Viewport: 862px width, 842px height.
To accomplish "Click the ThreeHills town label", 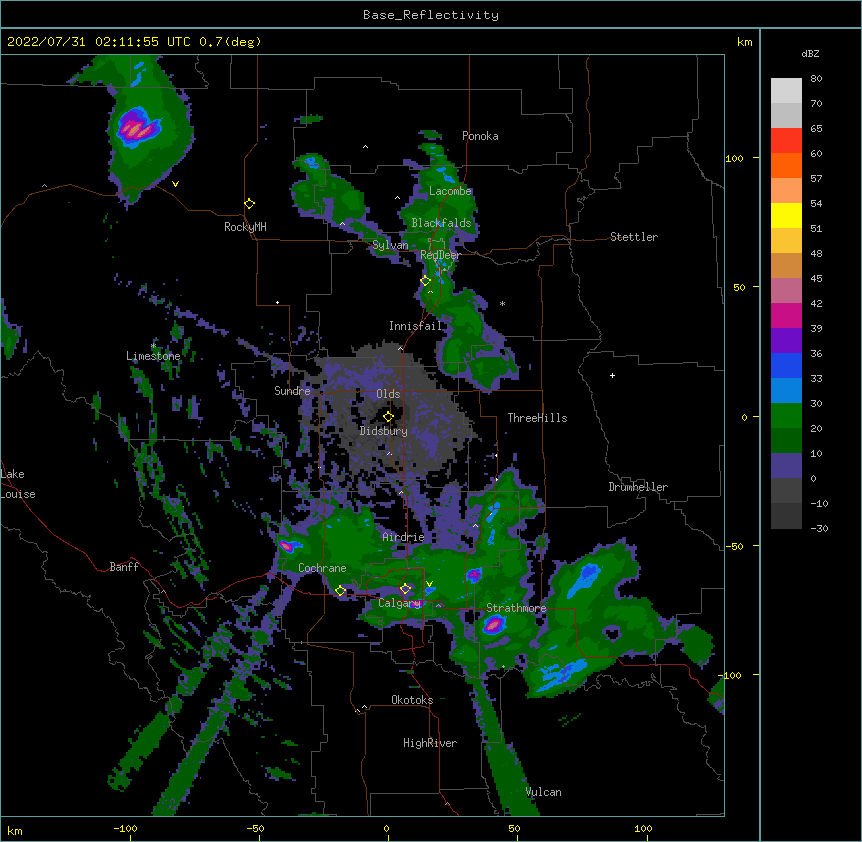I will pos(537,418).
